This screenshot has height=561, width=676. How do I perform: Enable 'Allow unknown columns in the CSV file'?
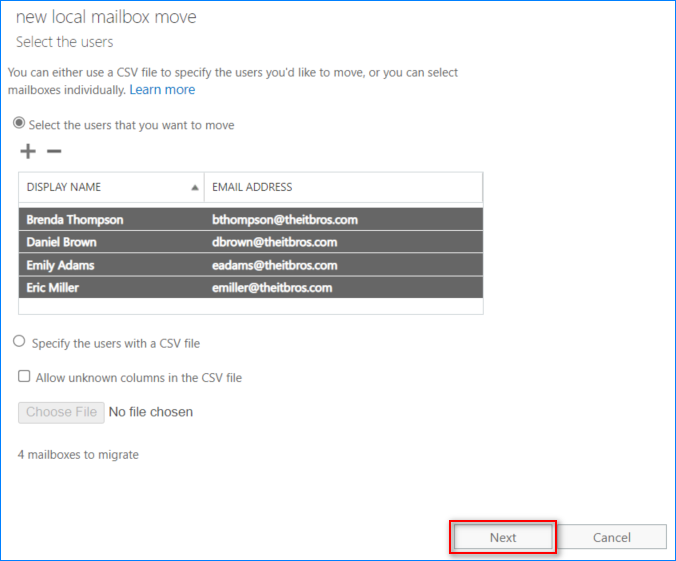(24, 376)
